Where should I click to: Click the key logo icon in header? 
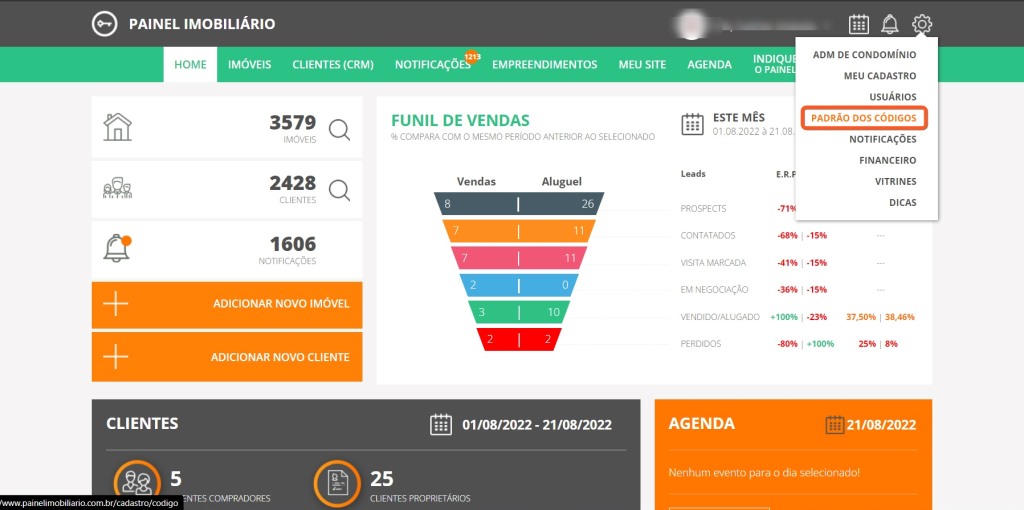coord(104,24)
